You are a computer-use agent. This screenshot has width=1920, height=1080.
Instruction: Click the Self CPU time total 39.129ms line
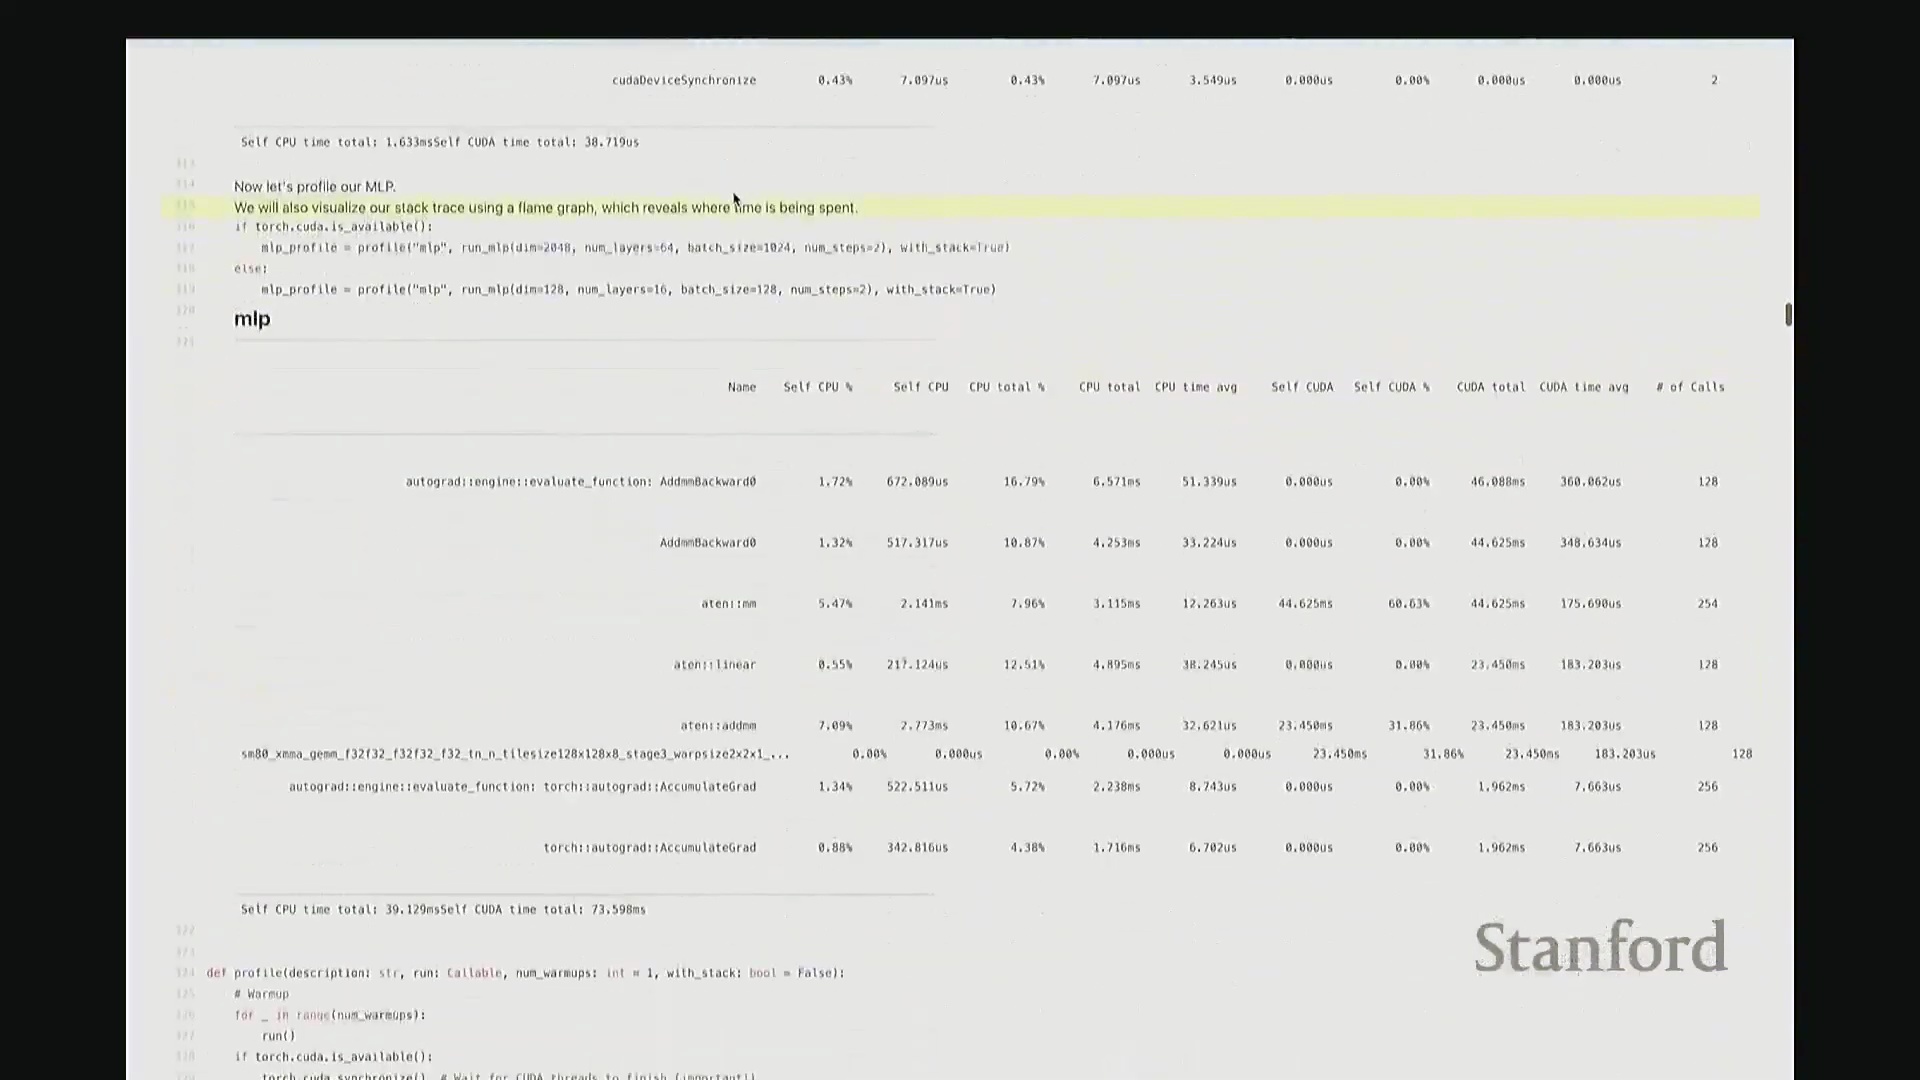[443, 910]
